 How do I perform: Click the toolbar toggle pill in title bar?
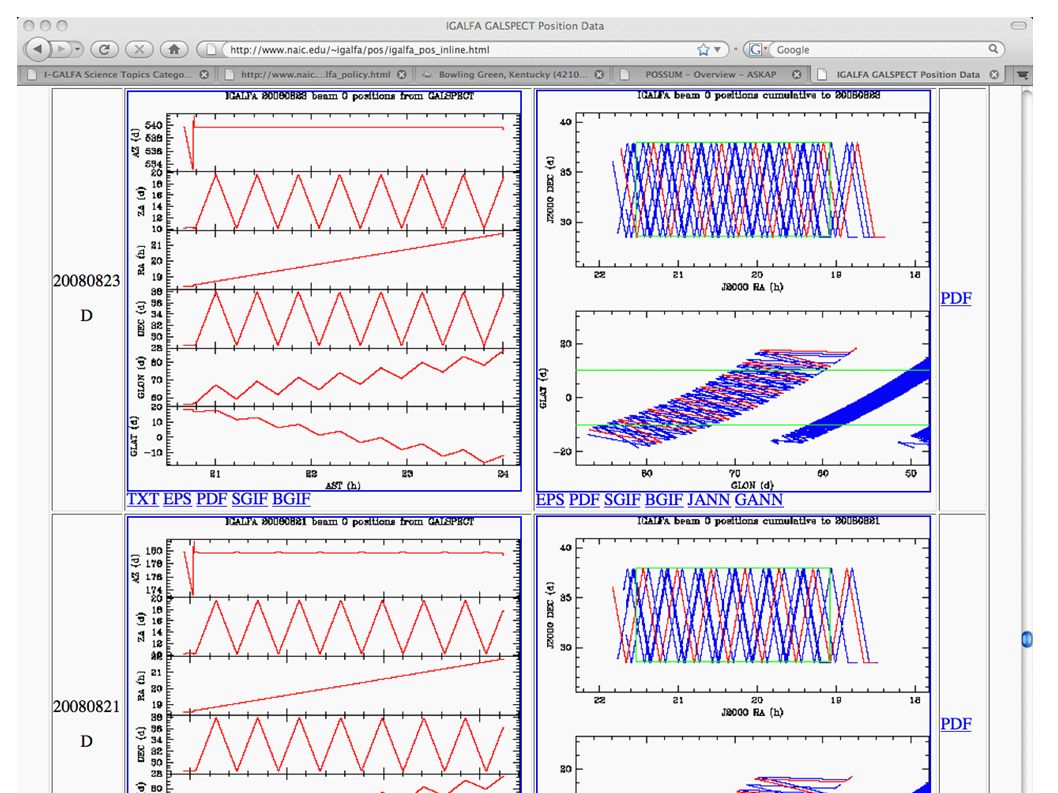tap(1018, 26)
